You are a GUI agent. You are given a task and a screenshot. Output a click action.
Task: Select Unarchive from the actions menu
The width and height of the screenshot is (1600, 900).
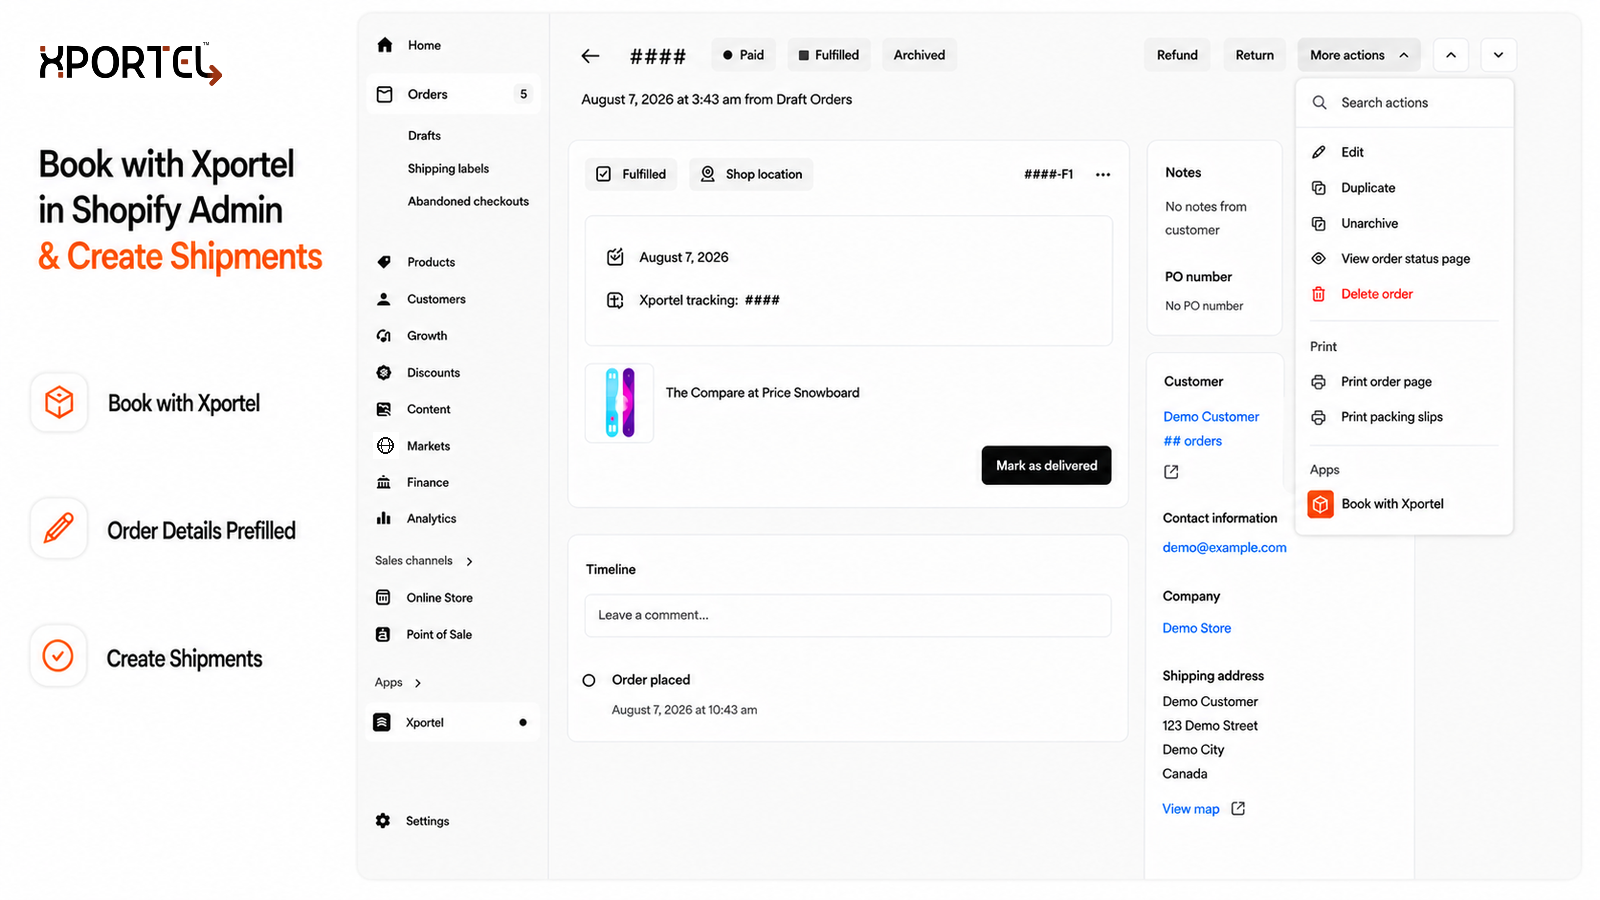(x=1404, y=223)
